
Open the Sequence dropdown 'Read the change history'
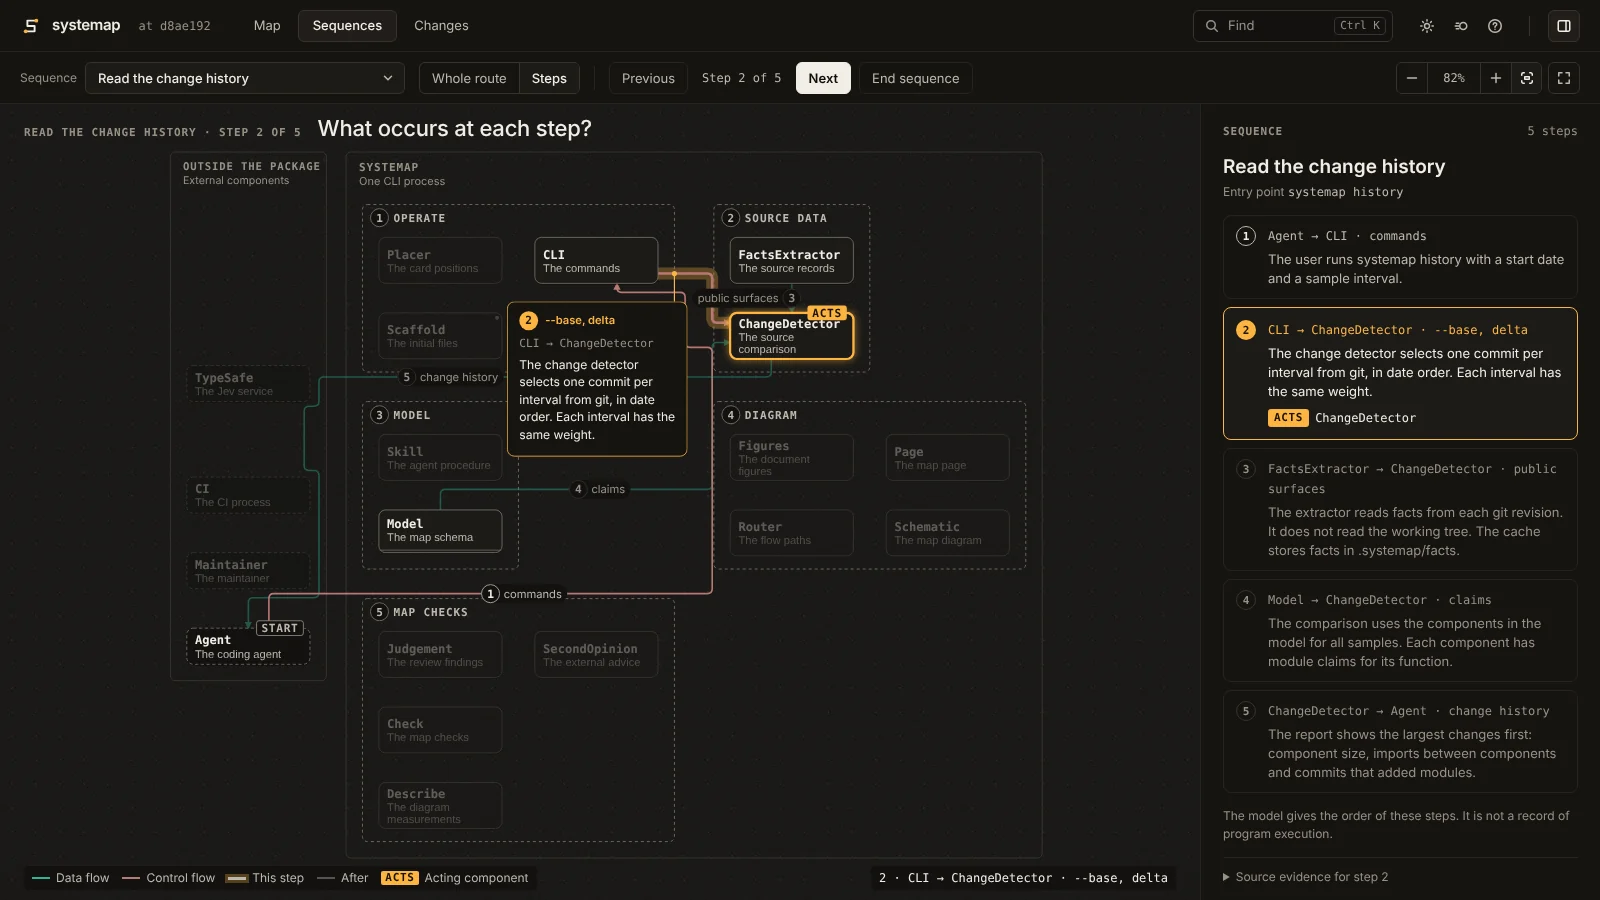point(245,78)
